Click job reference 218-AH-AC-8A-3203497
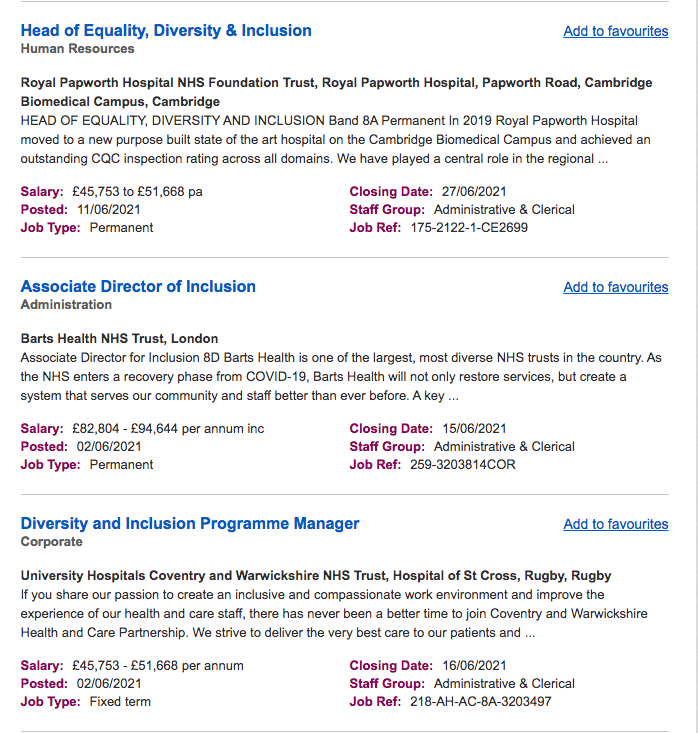This screenshot has width=698, height=733. point(480,701)
